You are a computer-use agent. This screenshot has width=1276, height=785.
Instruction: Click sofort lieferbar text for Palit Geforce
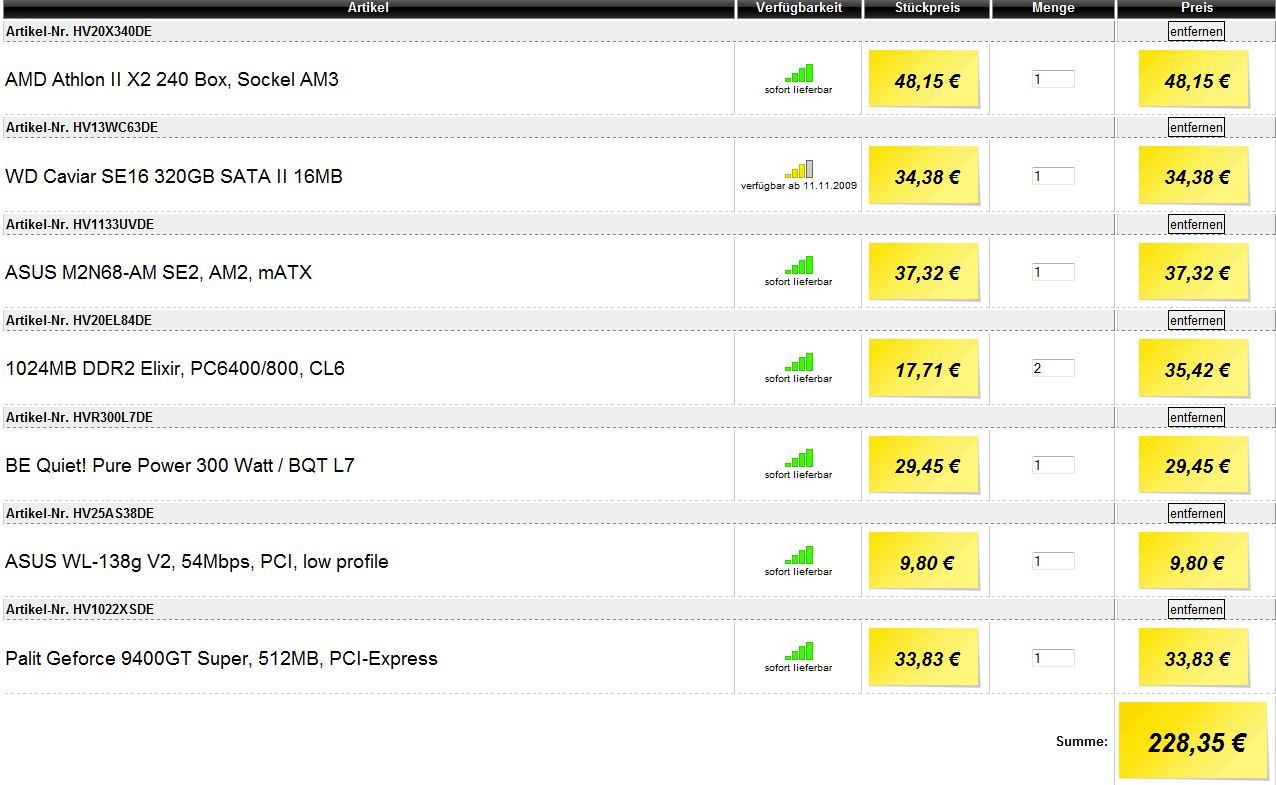(799, 668)
